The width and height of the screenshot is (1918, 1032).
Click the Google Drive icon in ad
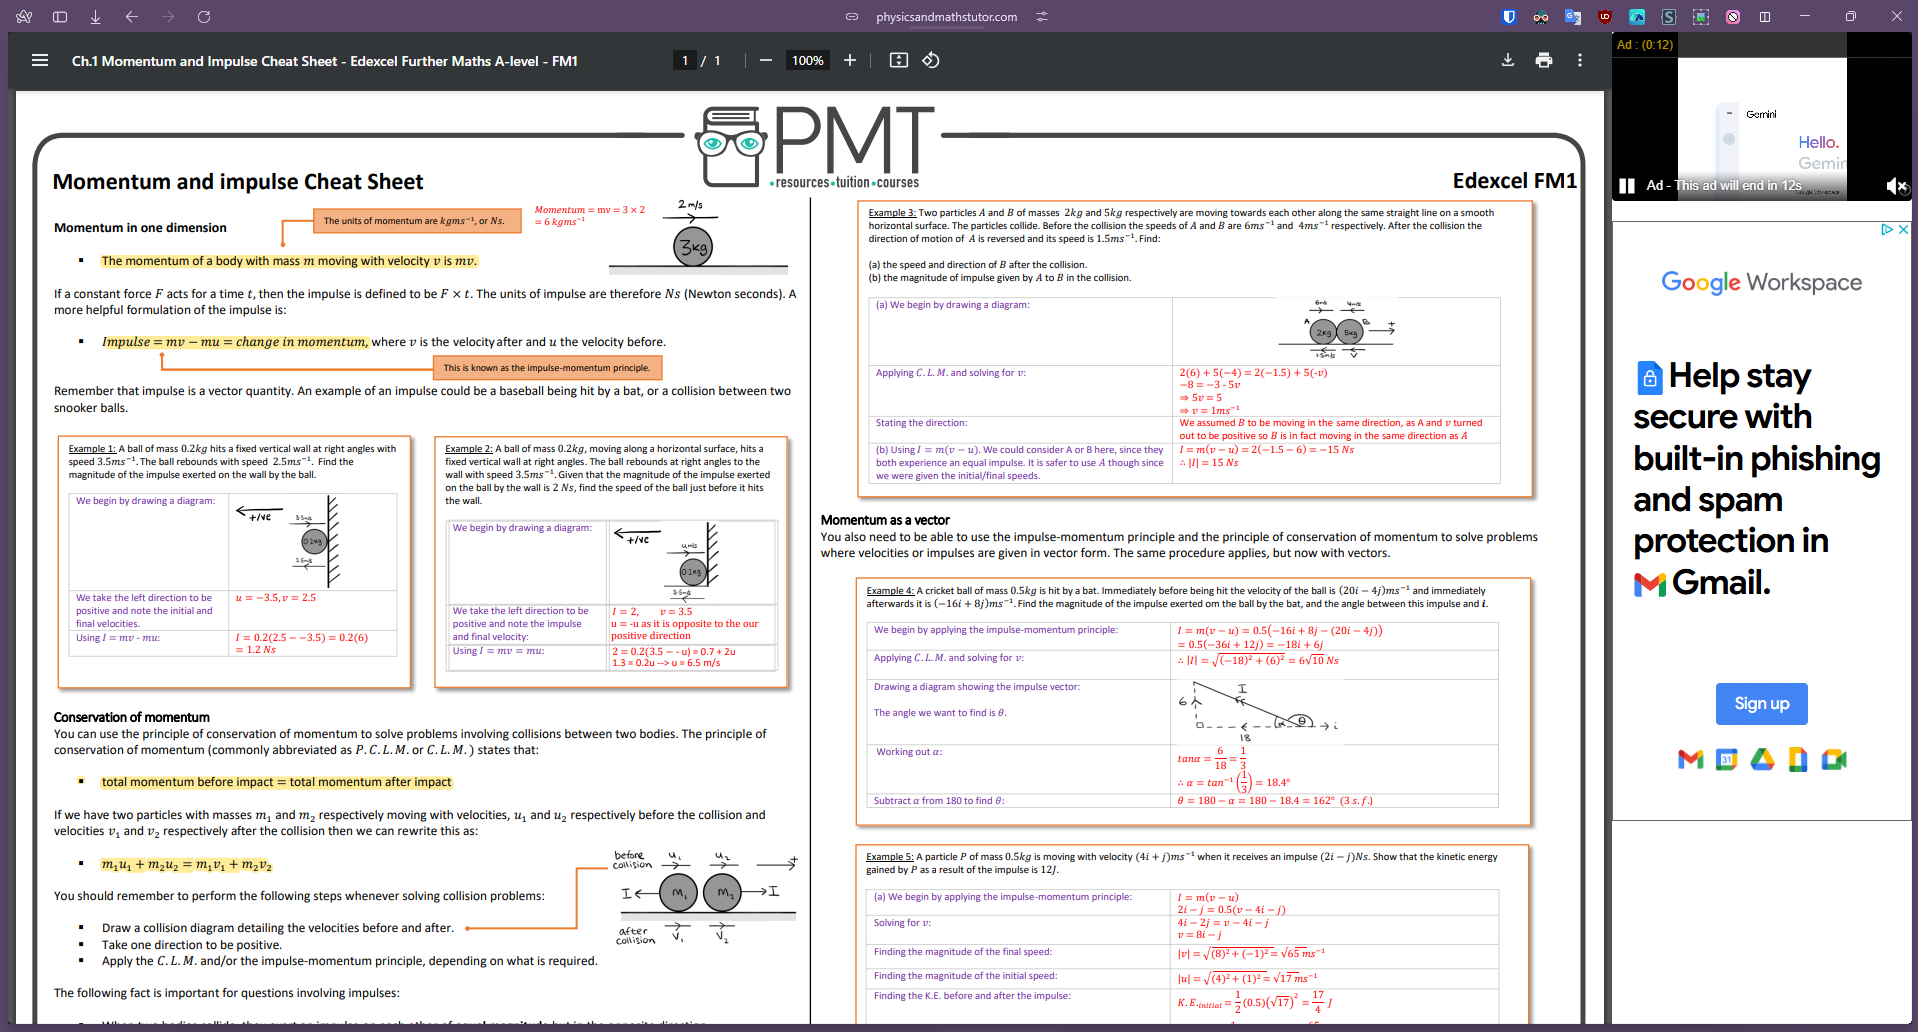pos(1762,760)
